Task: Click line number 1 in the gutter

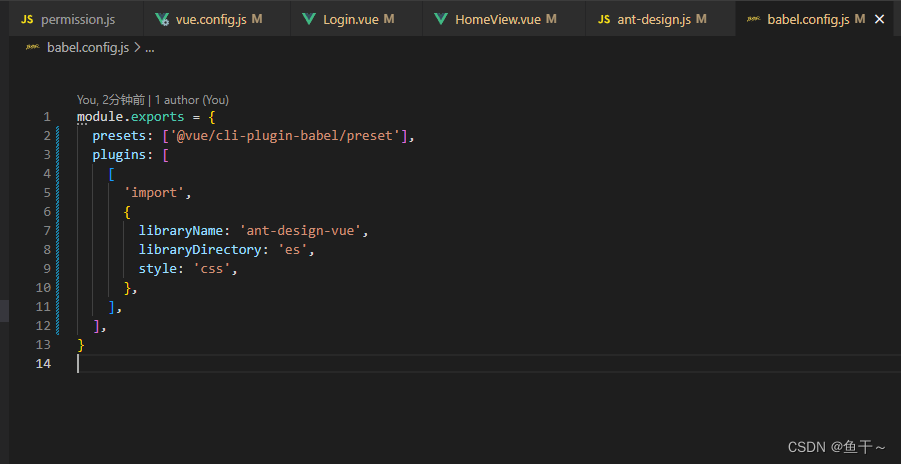Action: tap(47, 117)
